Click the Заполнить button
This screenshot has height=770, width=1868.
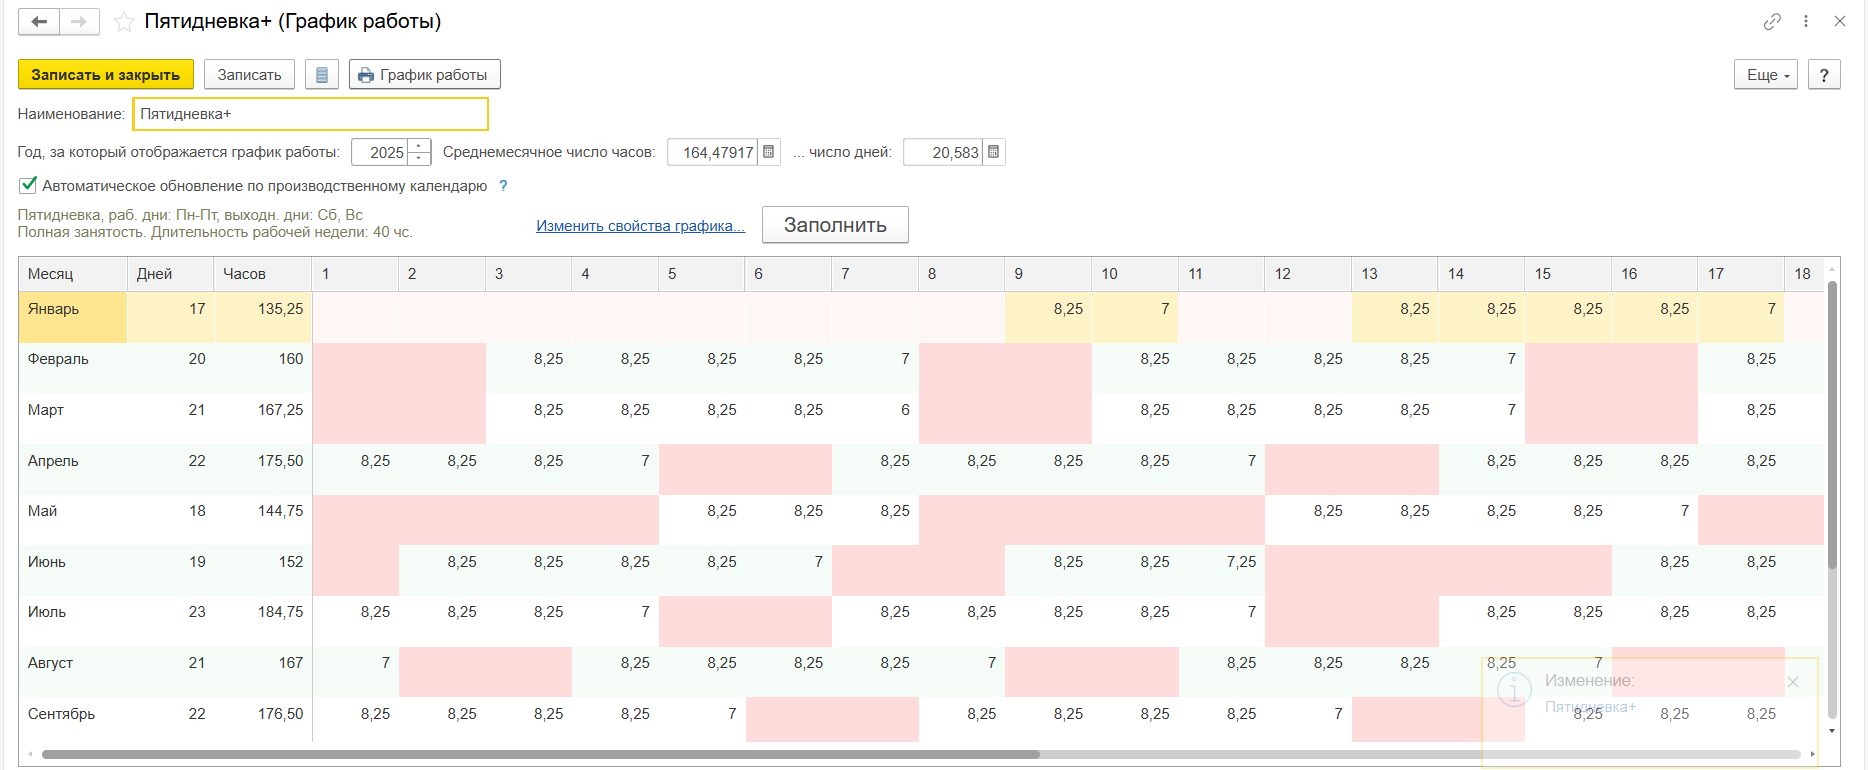coord(835,225)
